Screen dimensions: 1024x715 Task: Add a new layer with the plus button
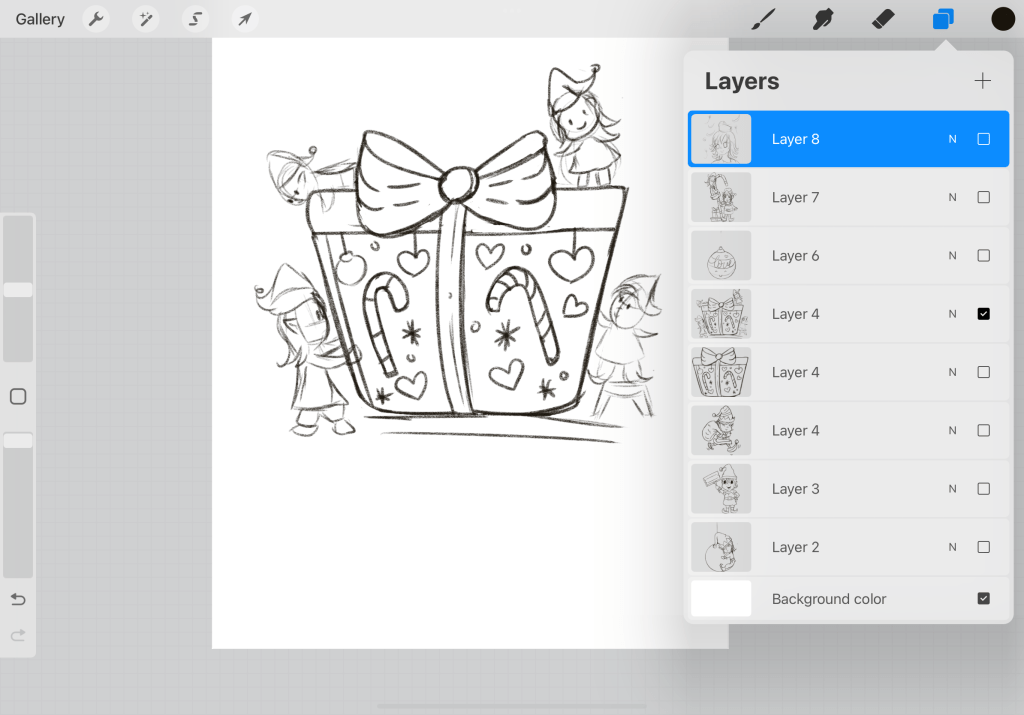click(982, 80)
